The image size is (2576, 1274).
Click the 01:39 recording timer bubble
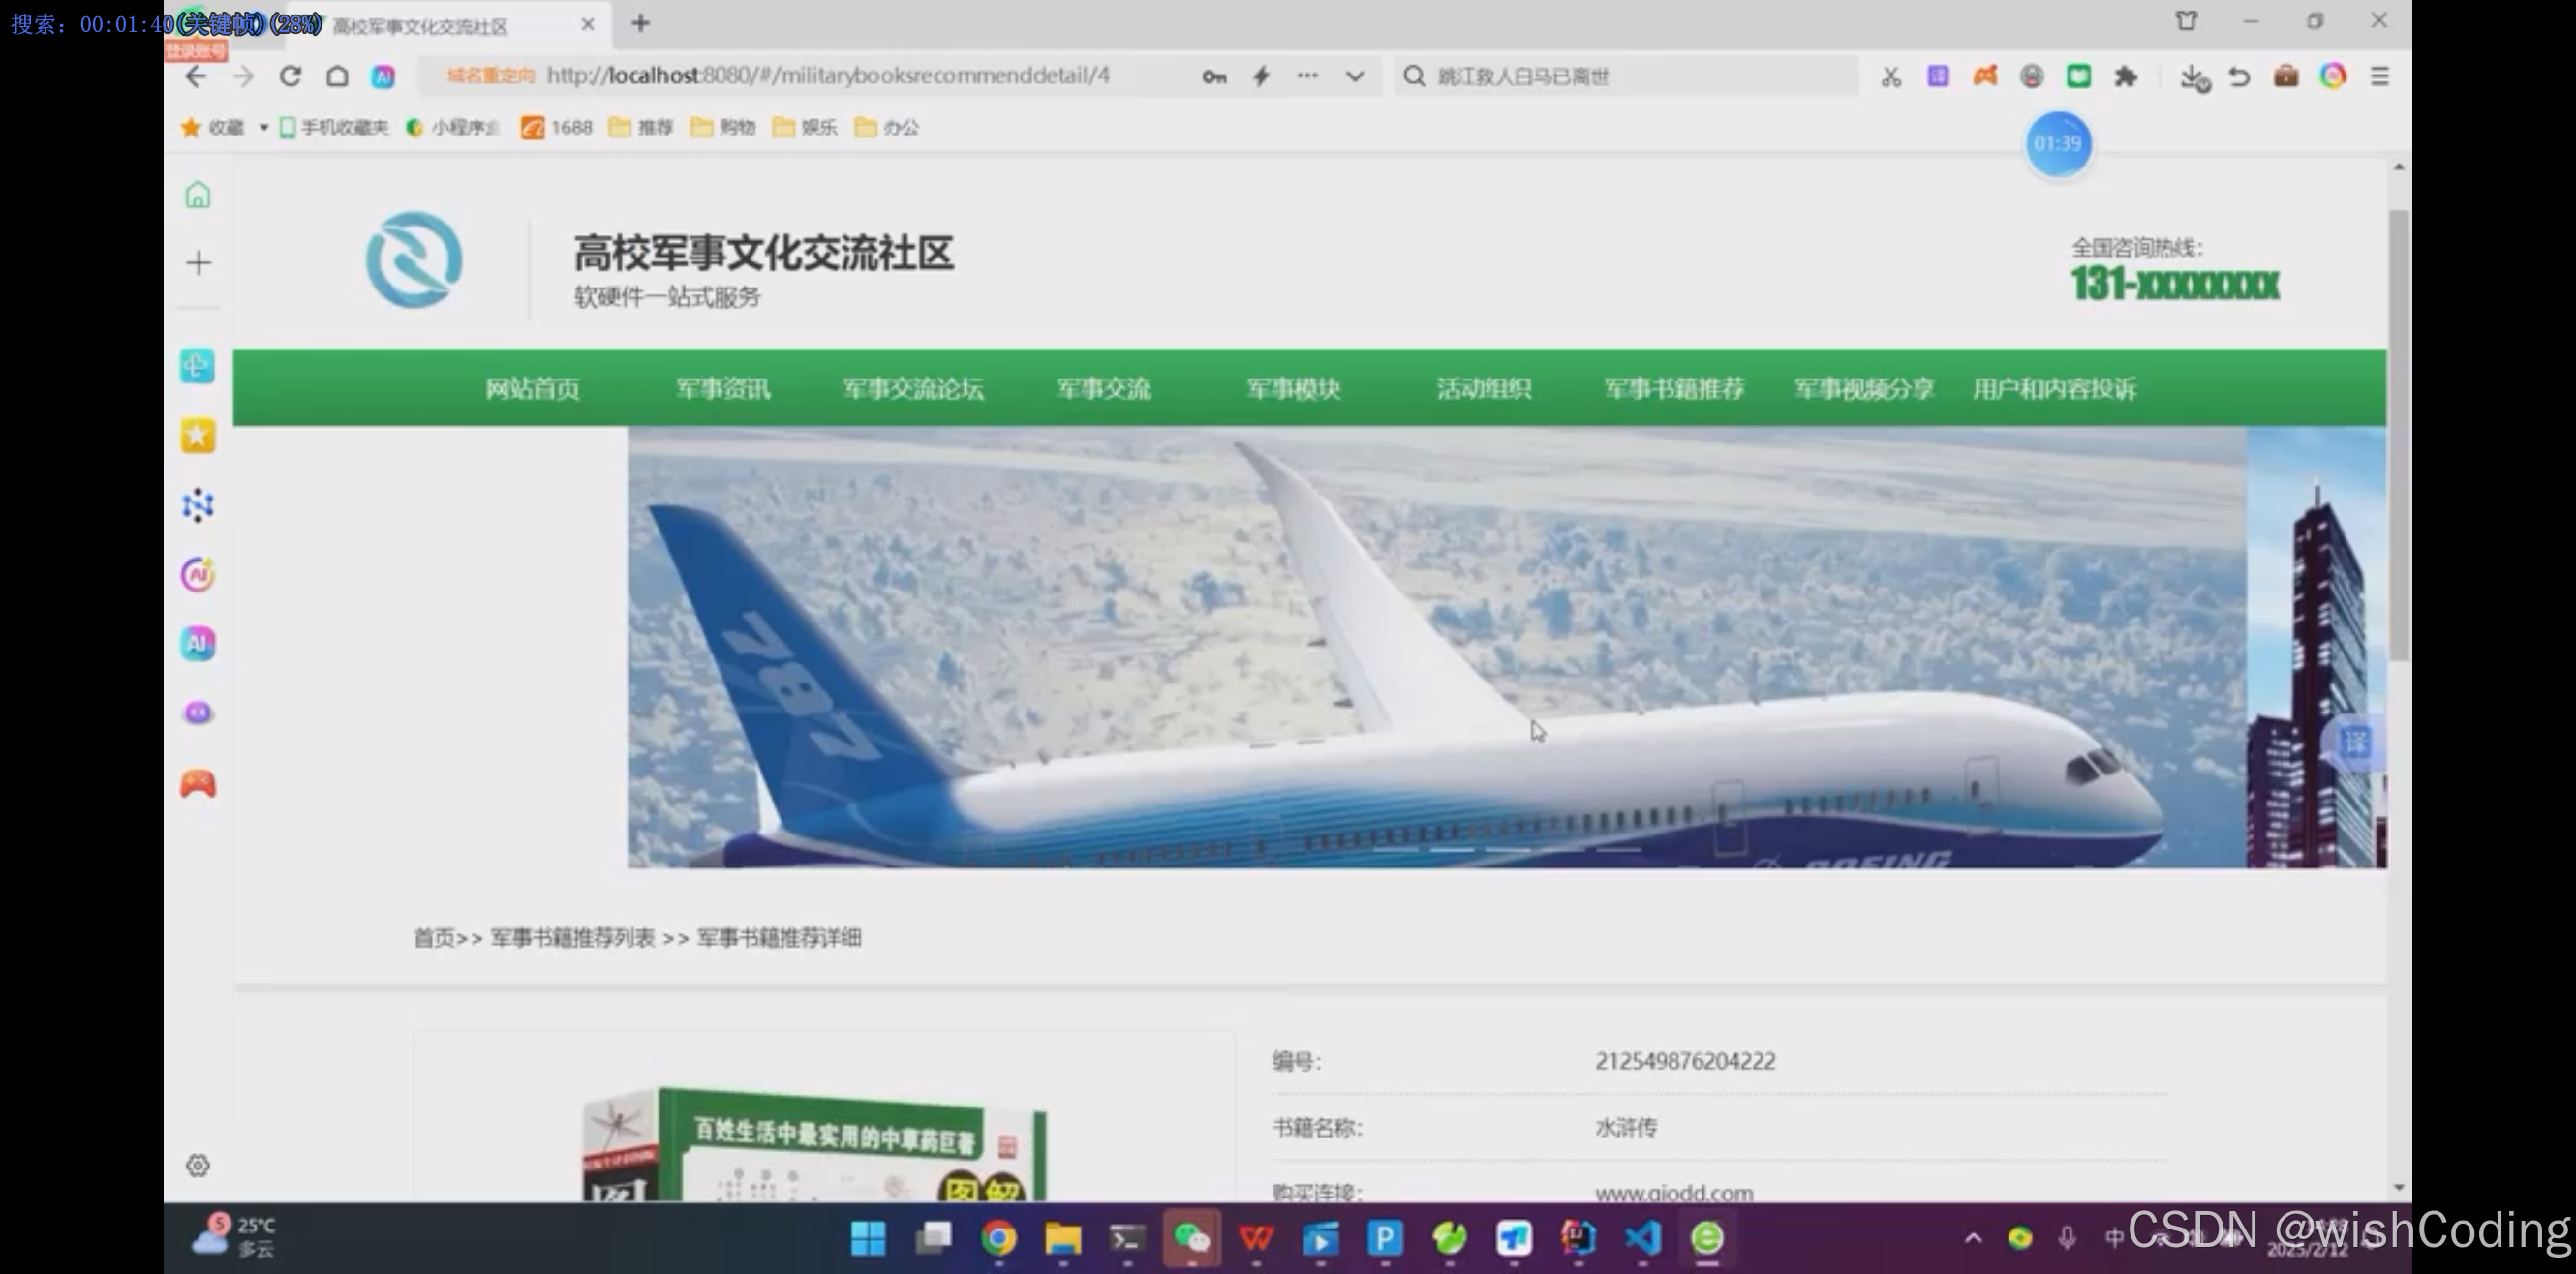point(2058,143)
